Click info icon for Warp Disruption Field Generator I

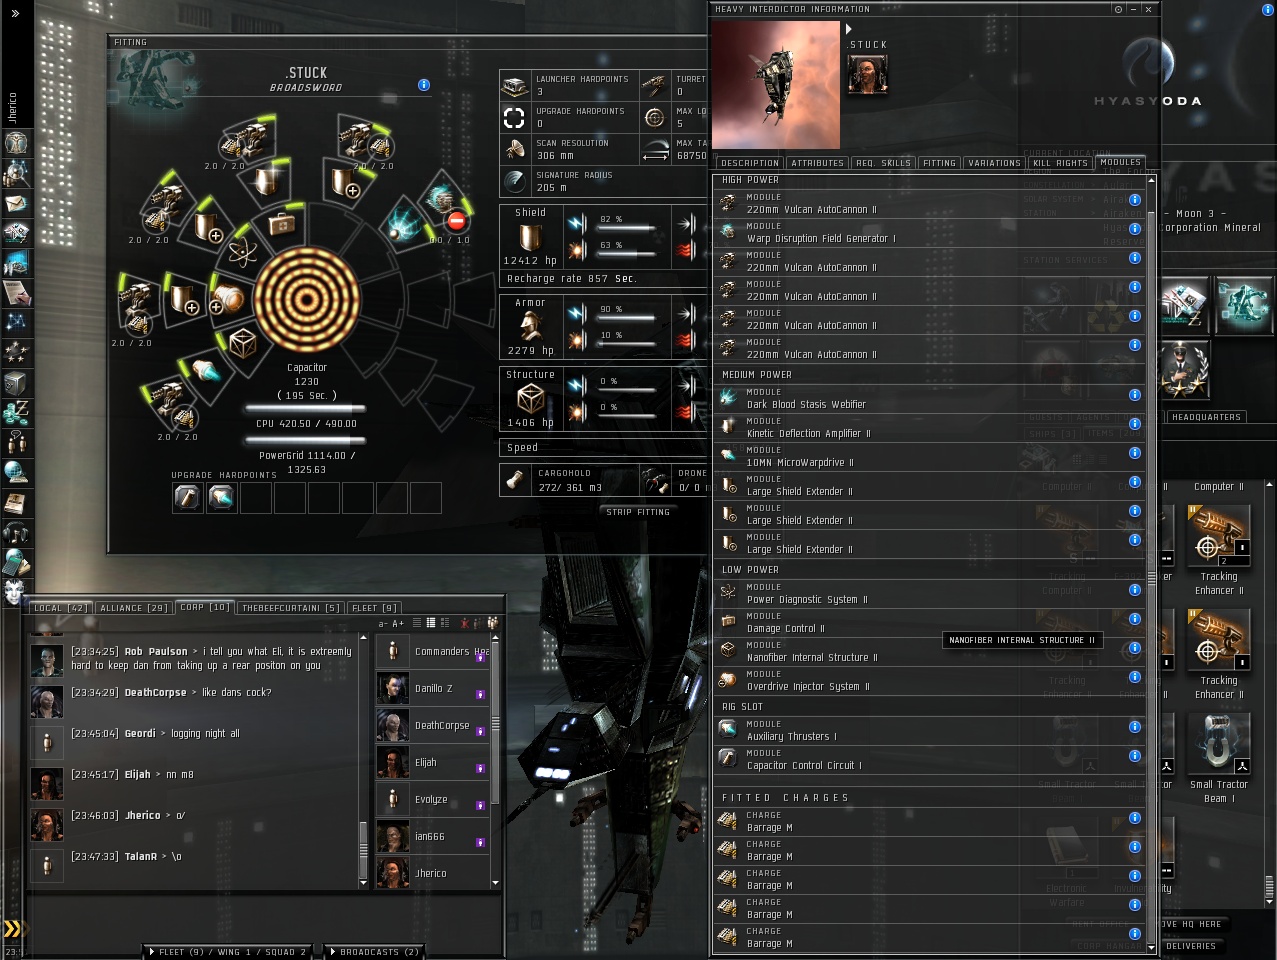1135,229
